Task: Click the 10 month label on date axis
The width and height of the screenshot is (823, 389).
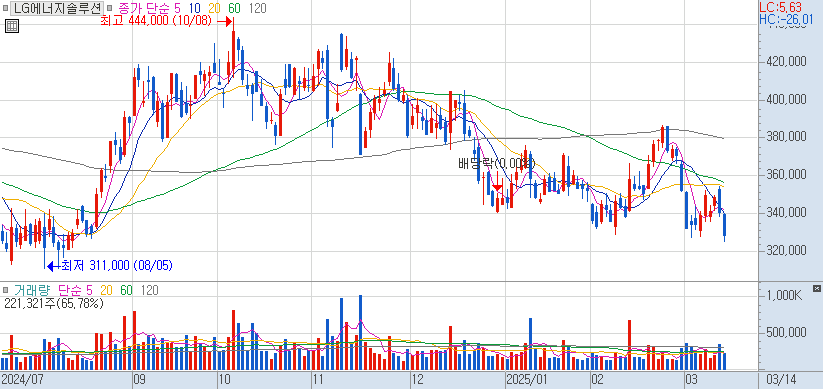Action: click(x=224, y=379)
